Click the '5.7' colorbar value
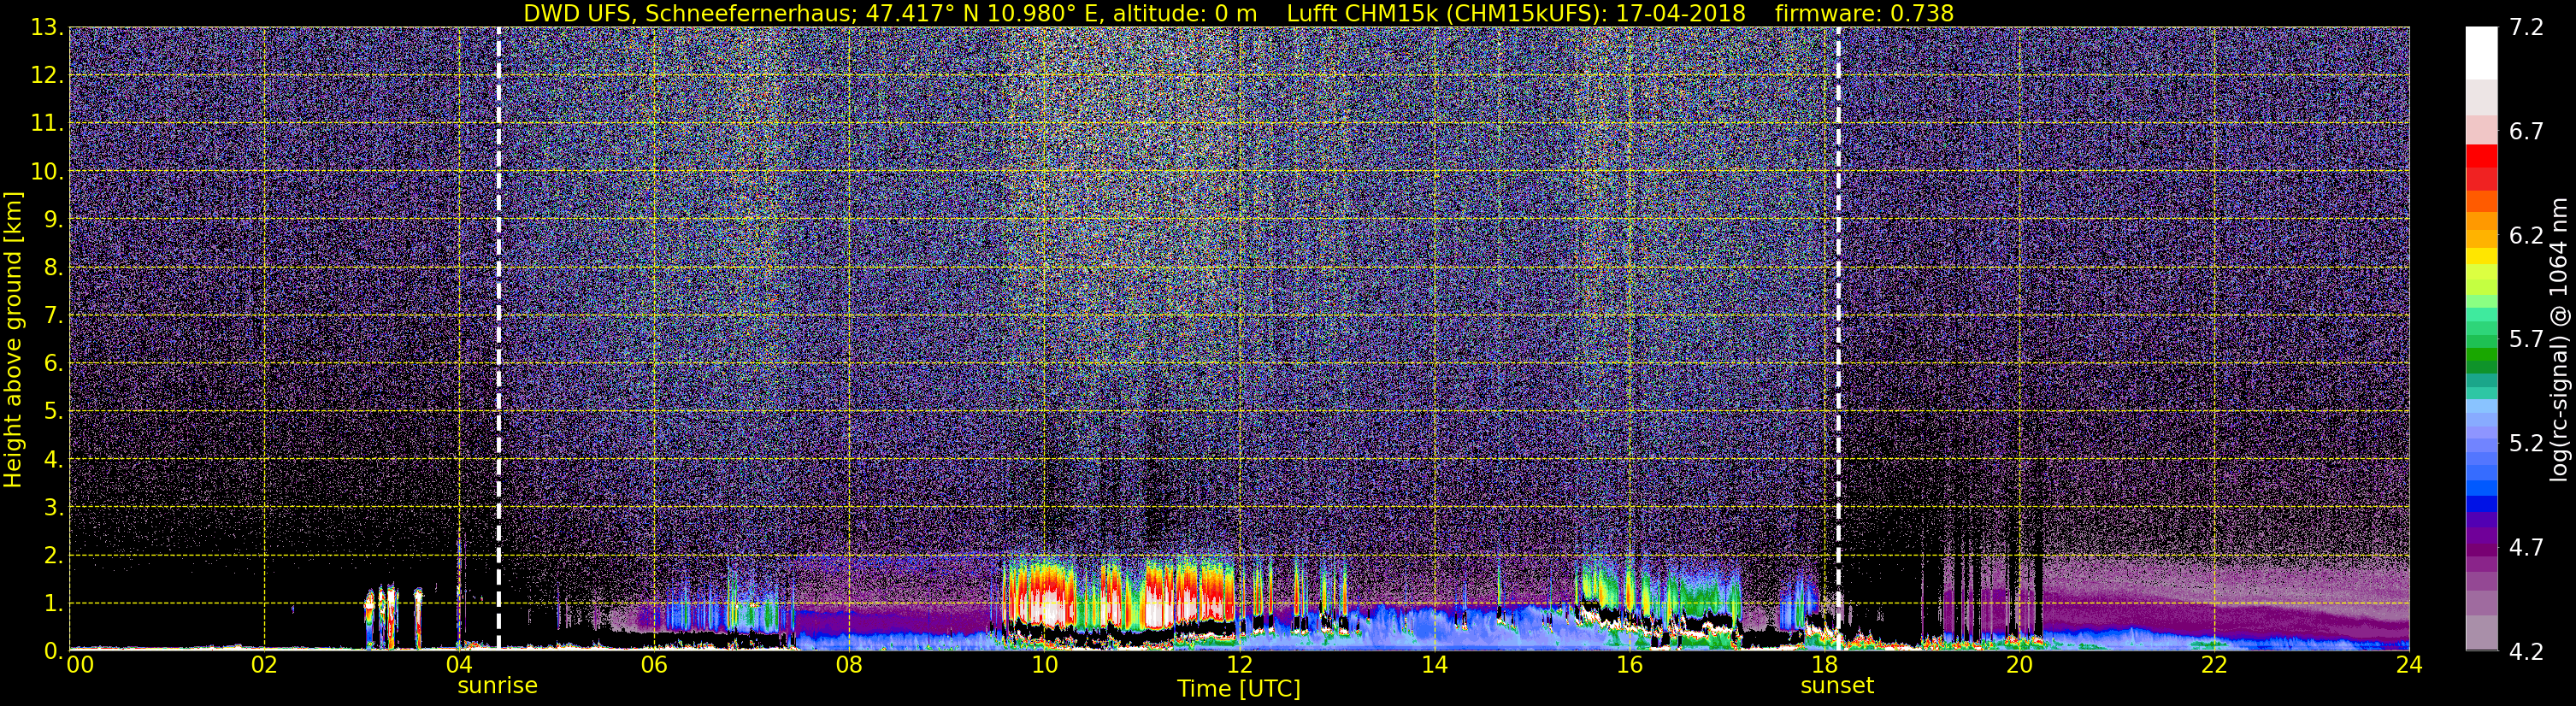This screenshot has height=706, width=2576. coord(2526,339)
